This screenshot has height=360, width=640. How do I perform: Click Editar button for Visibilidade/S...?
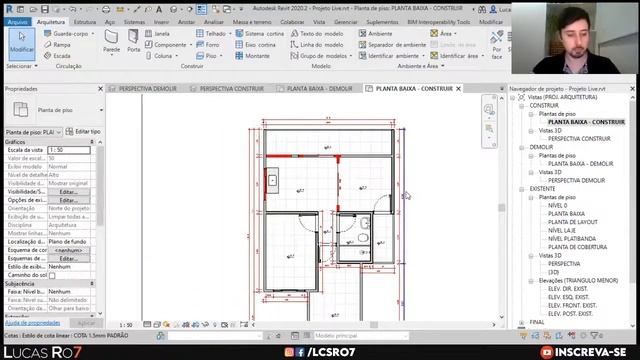point(69,192)
